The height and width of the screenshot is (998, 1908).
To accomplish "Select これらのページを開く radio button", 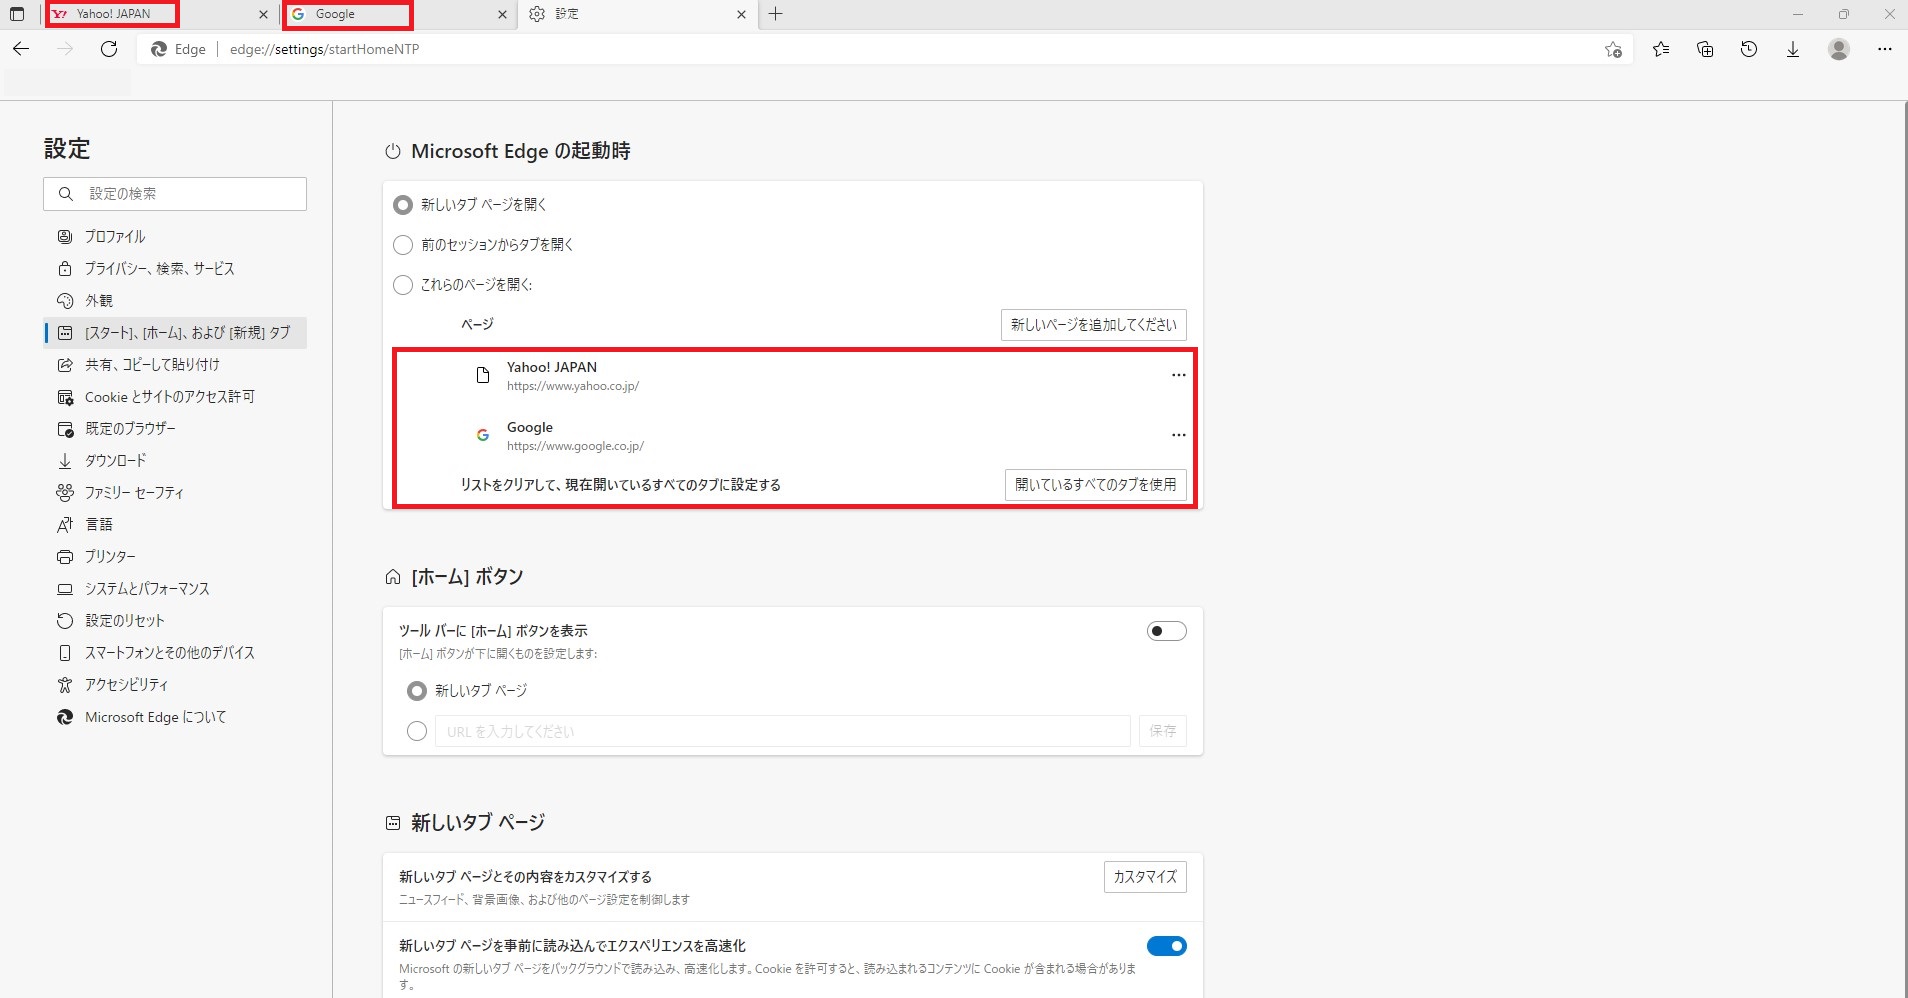I will click(x=403, y=285).
